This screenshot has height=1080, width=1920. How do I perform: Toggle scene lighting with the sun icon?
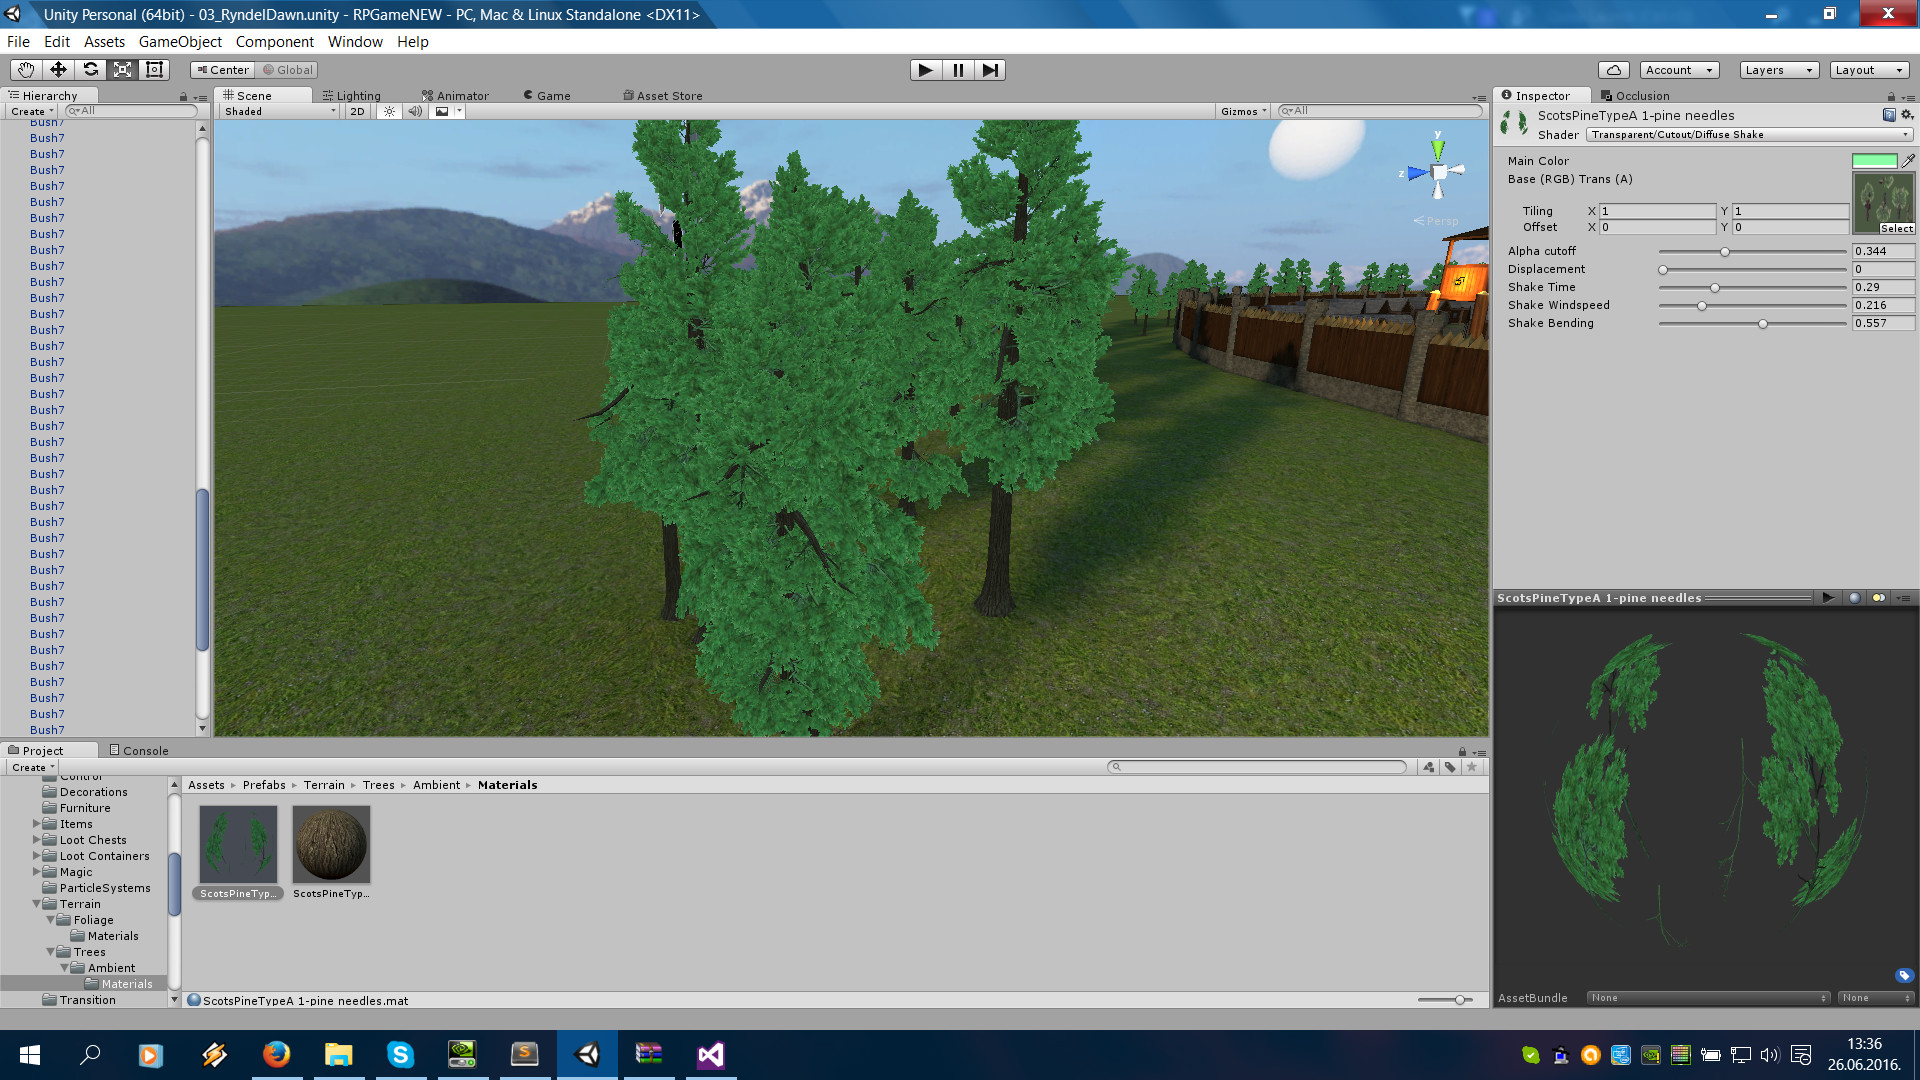[x=388, y=111]
